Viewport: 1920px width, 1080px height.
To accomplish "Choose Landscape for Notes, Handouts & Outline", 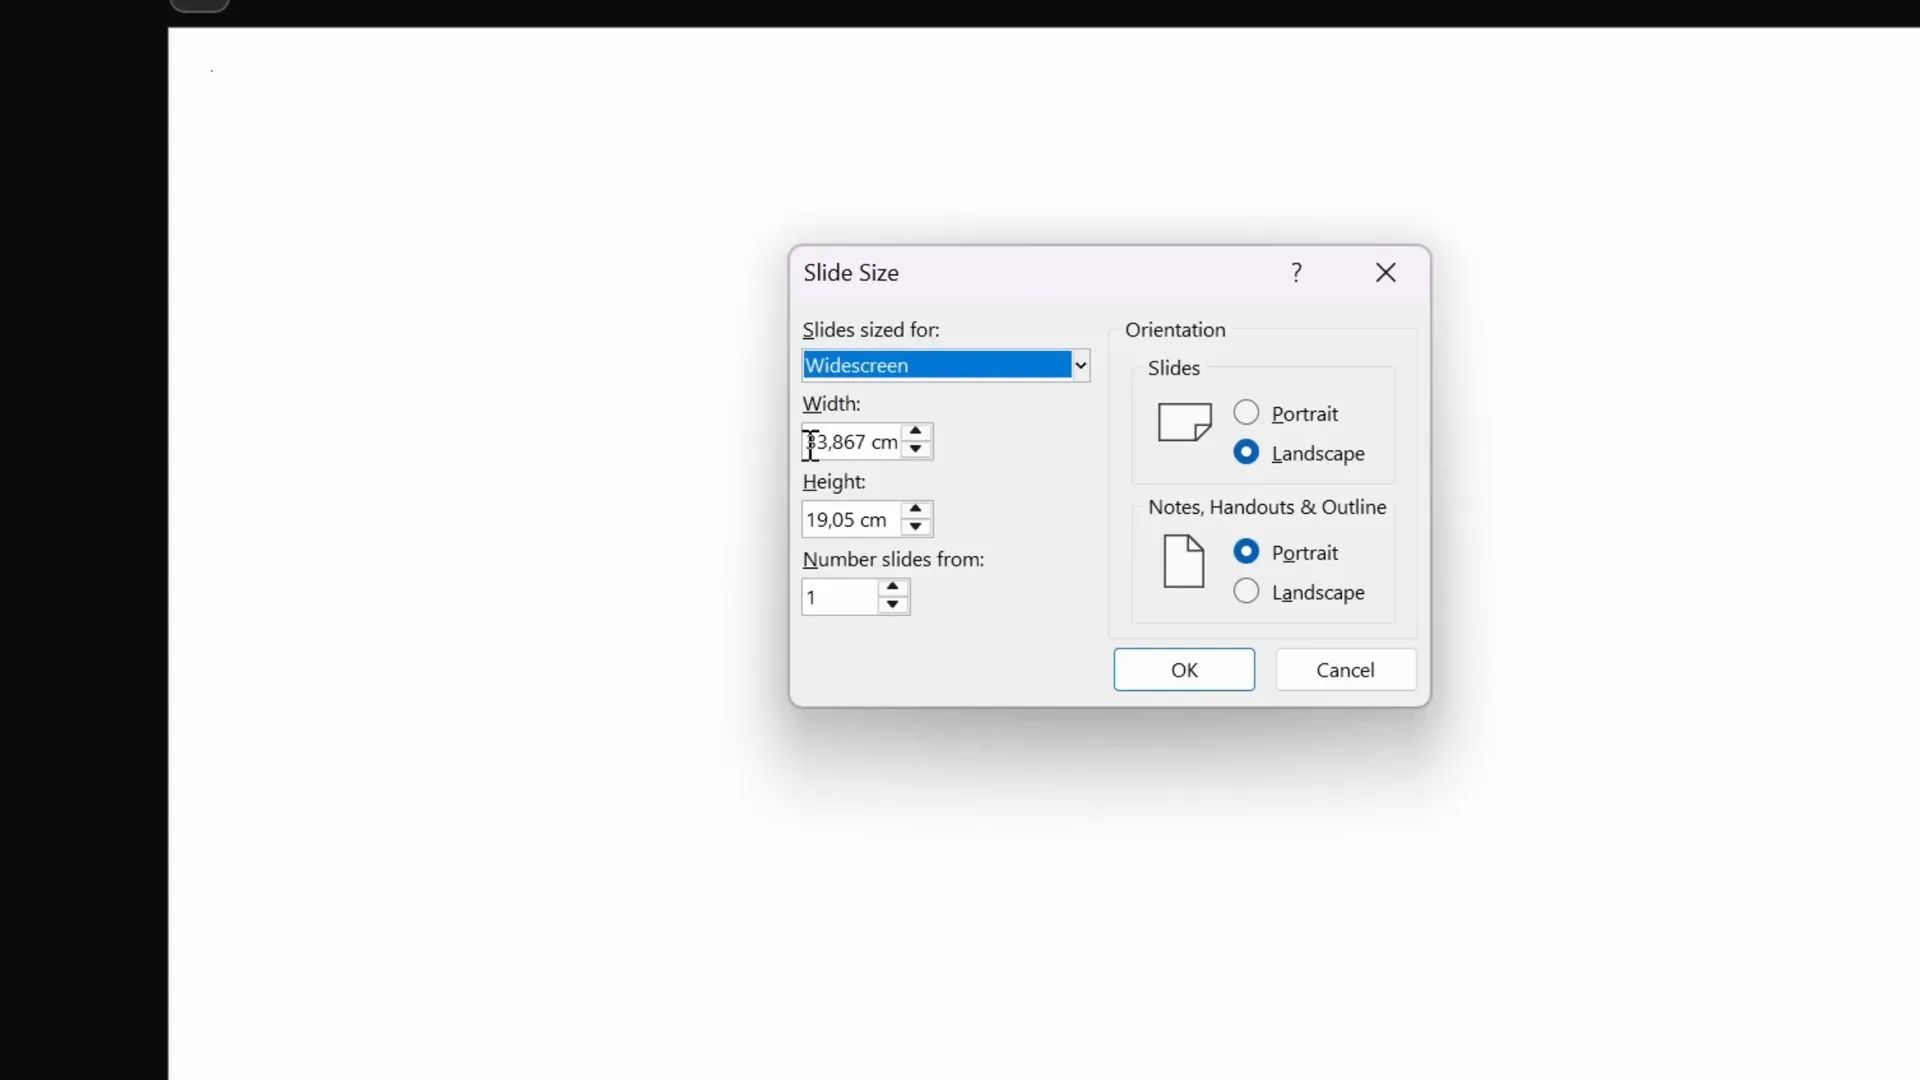I will tap(1246, 591).
